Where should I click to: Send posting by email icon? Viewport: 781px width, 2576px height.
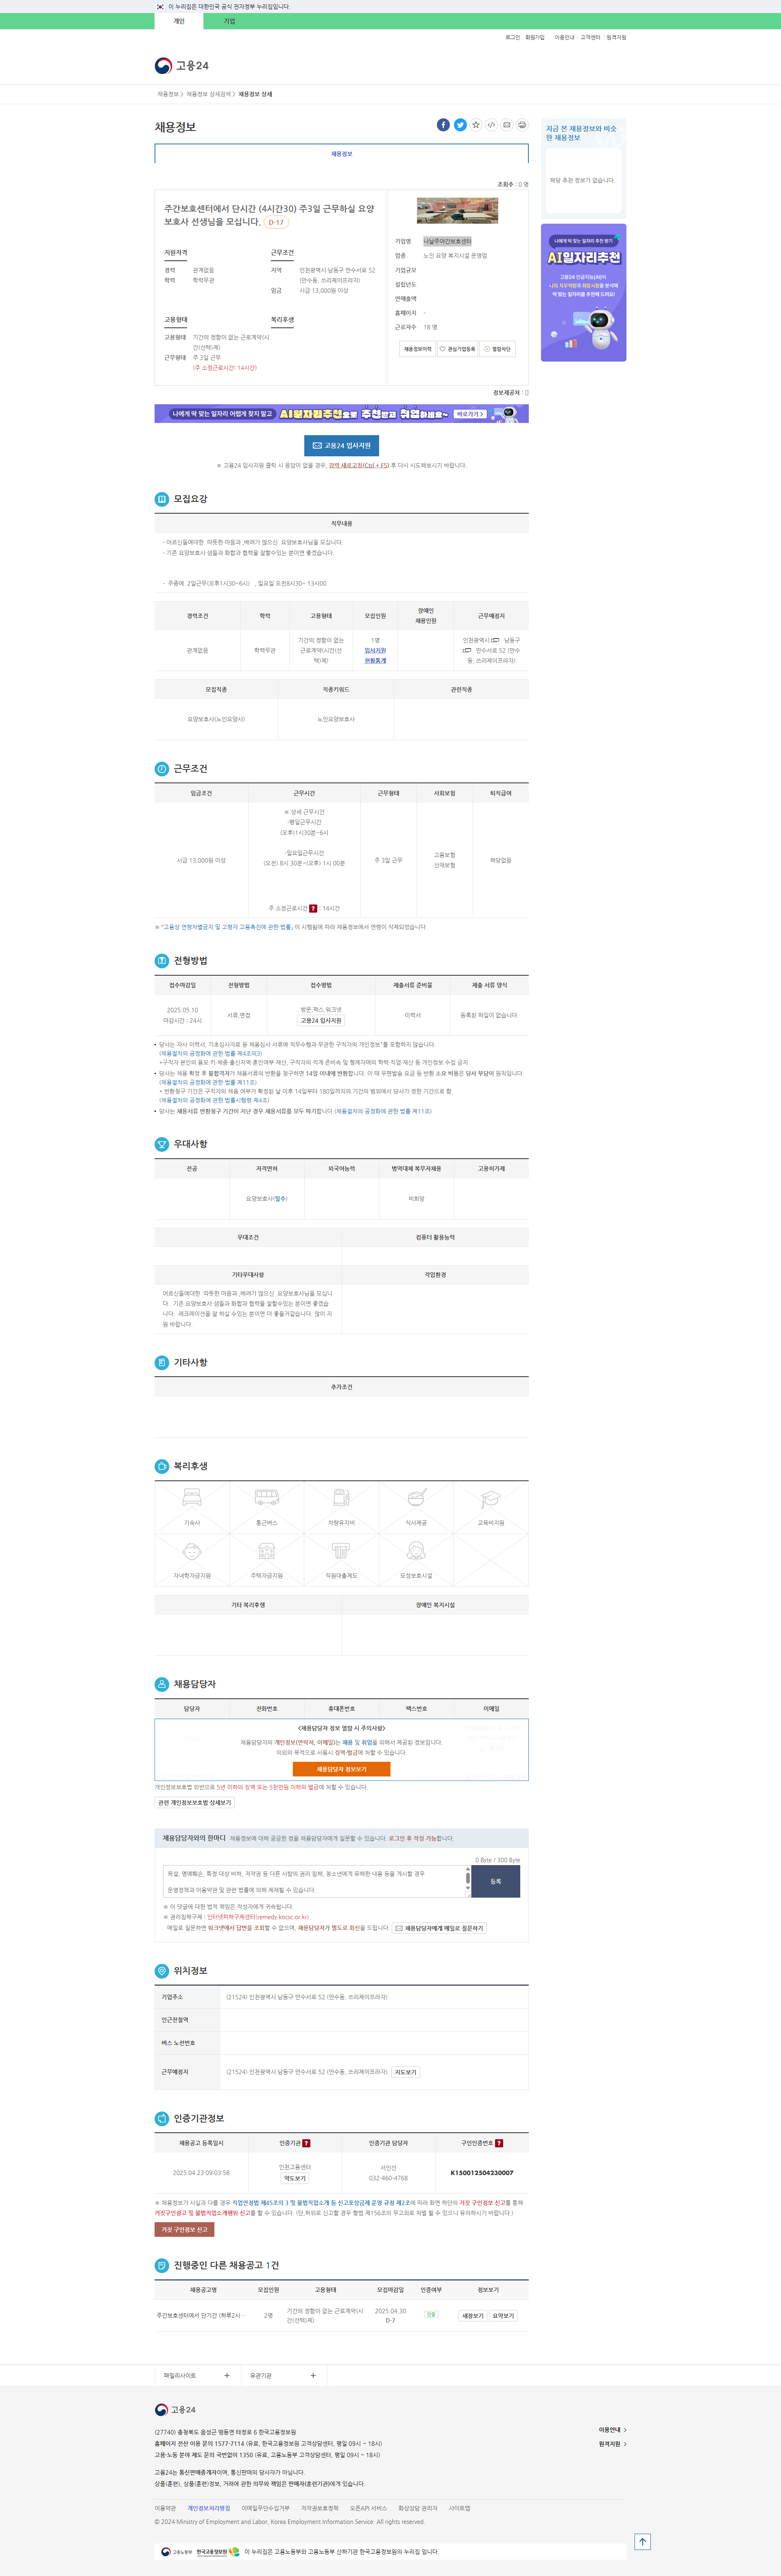[507, 125]
